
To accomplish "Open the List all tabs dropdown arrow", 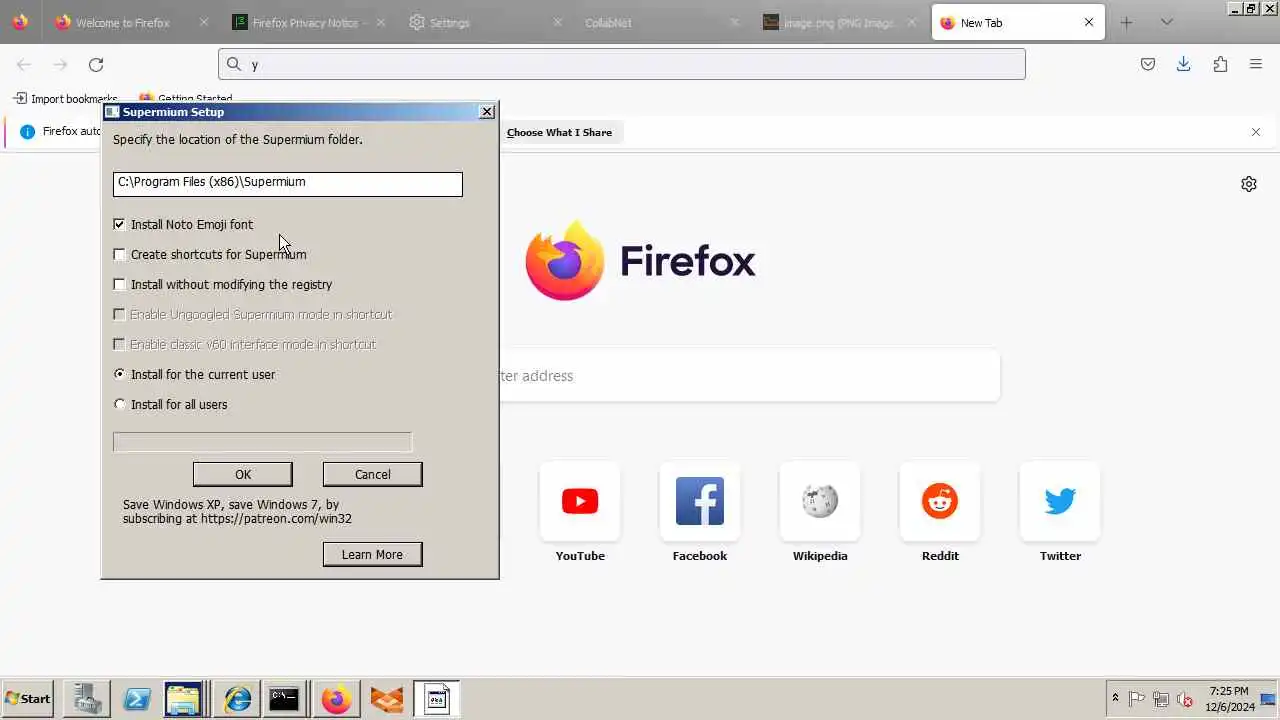I will (x=1166, y=22).
